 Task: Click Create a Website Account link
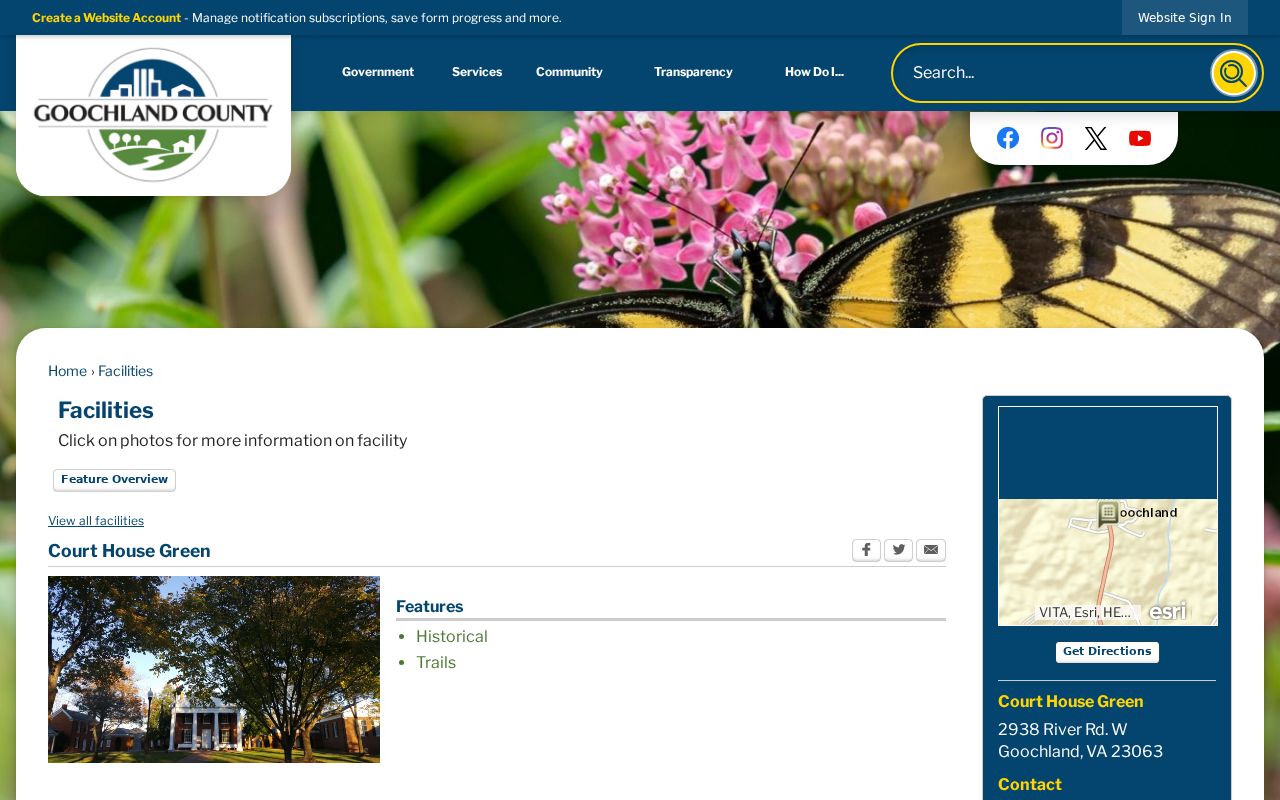pos(106,18)
